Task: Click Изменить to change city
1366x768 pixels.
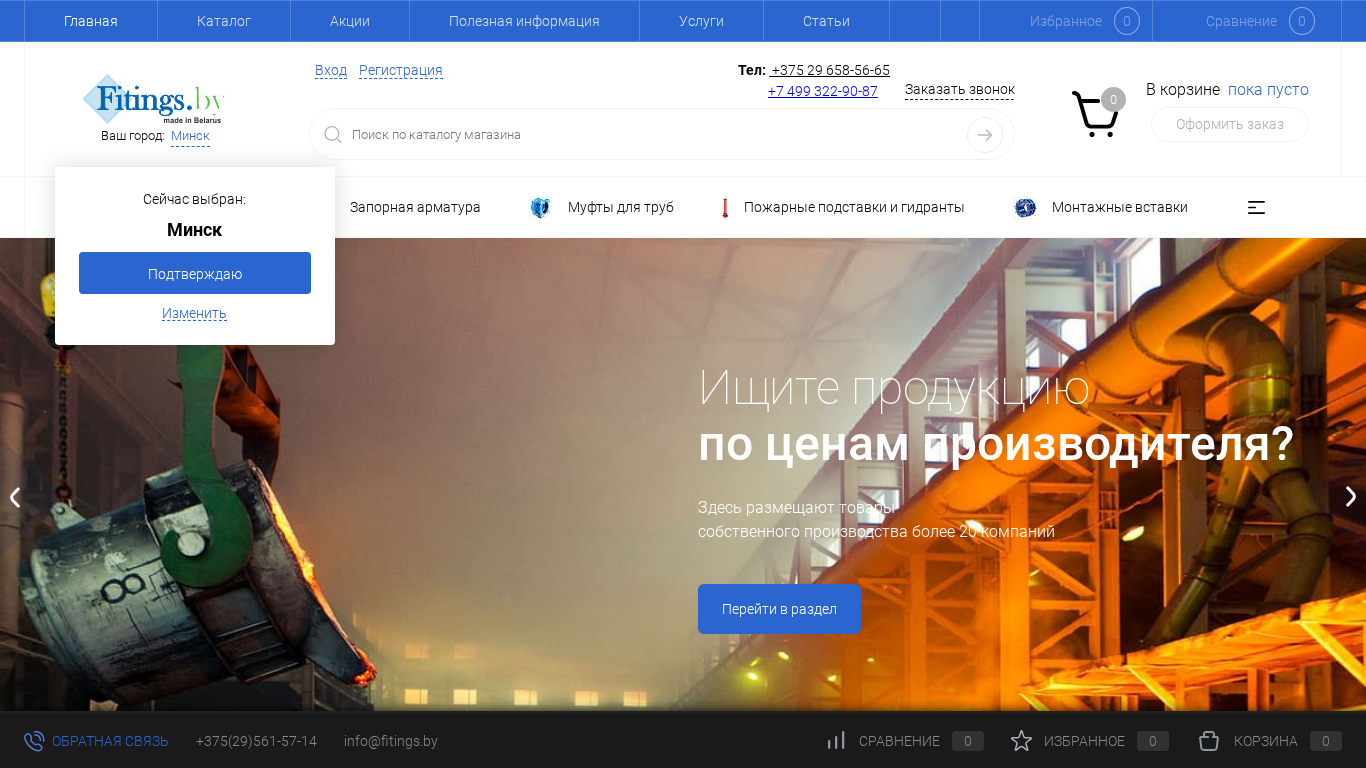Action: pyautogui.click(x=194, y=314)
